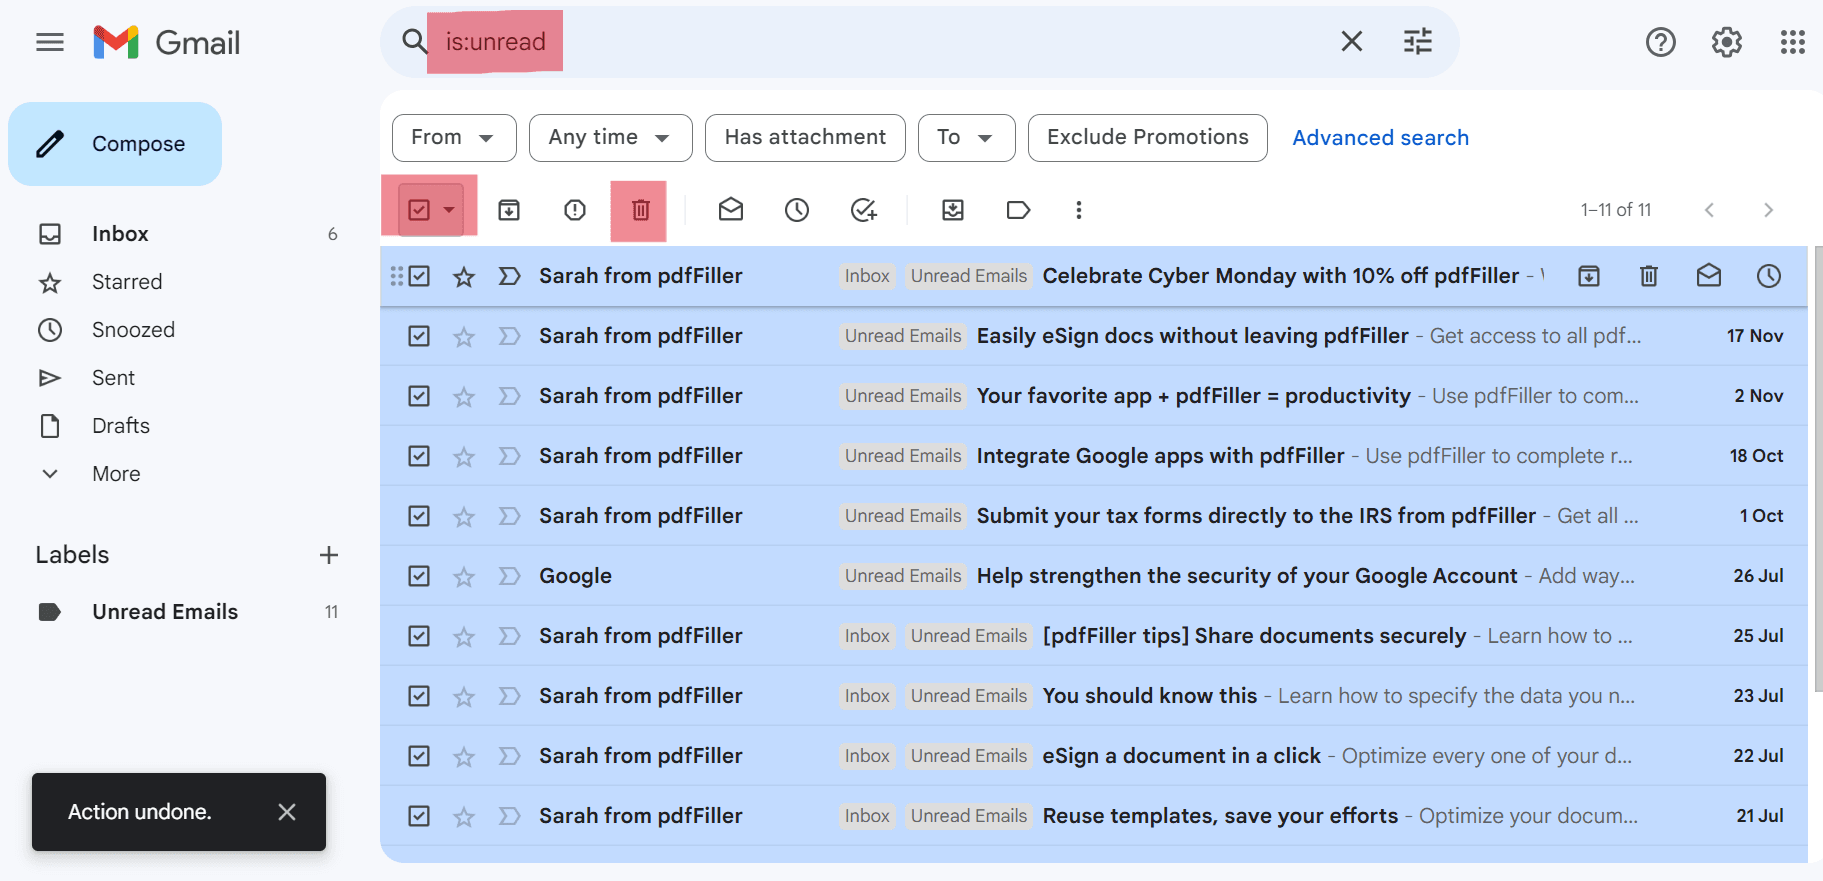This screenshot has width=1823, height=881.
Task: Open the Advanced search link
Action: pos(1380,138)
